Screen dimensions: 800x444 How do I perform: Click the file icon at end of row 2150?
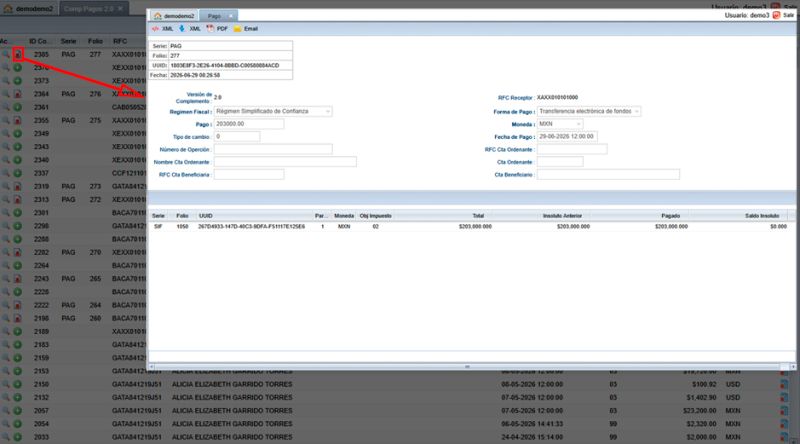[x=784, y=384]
